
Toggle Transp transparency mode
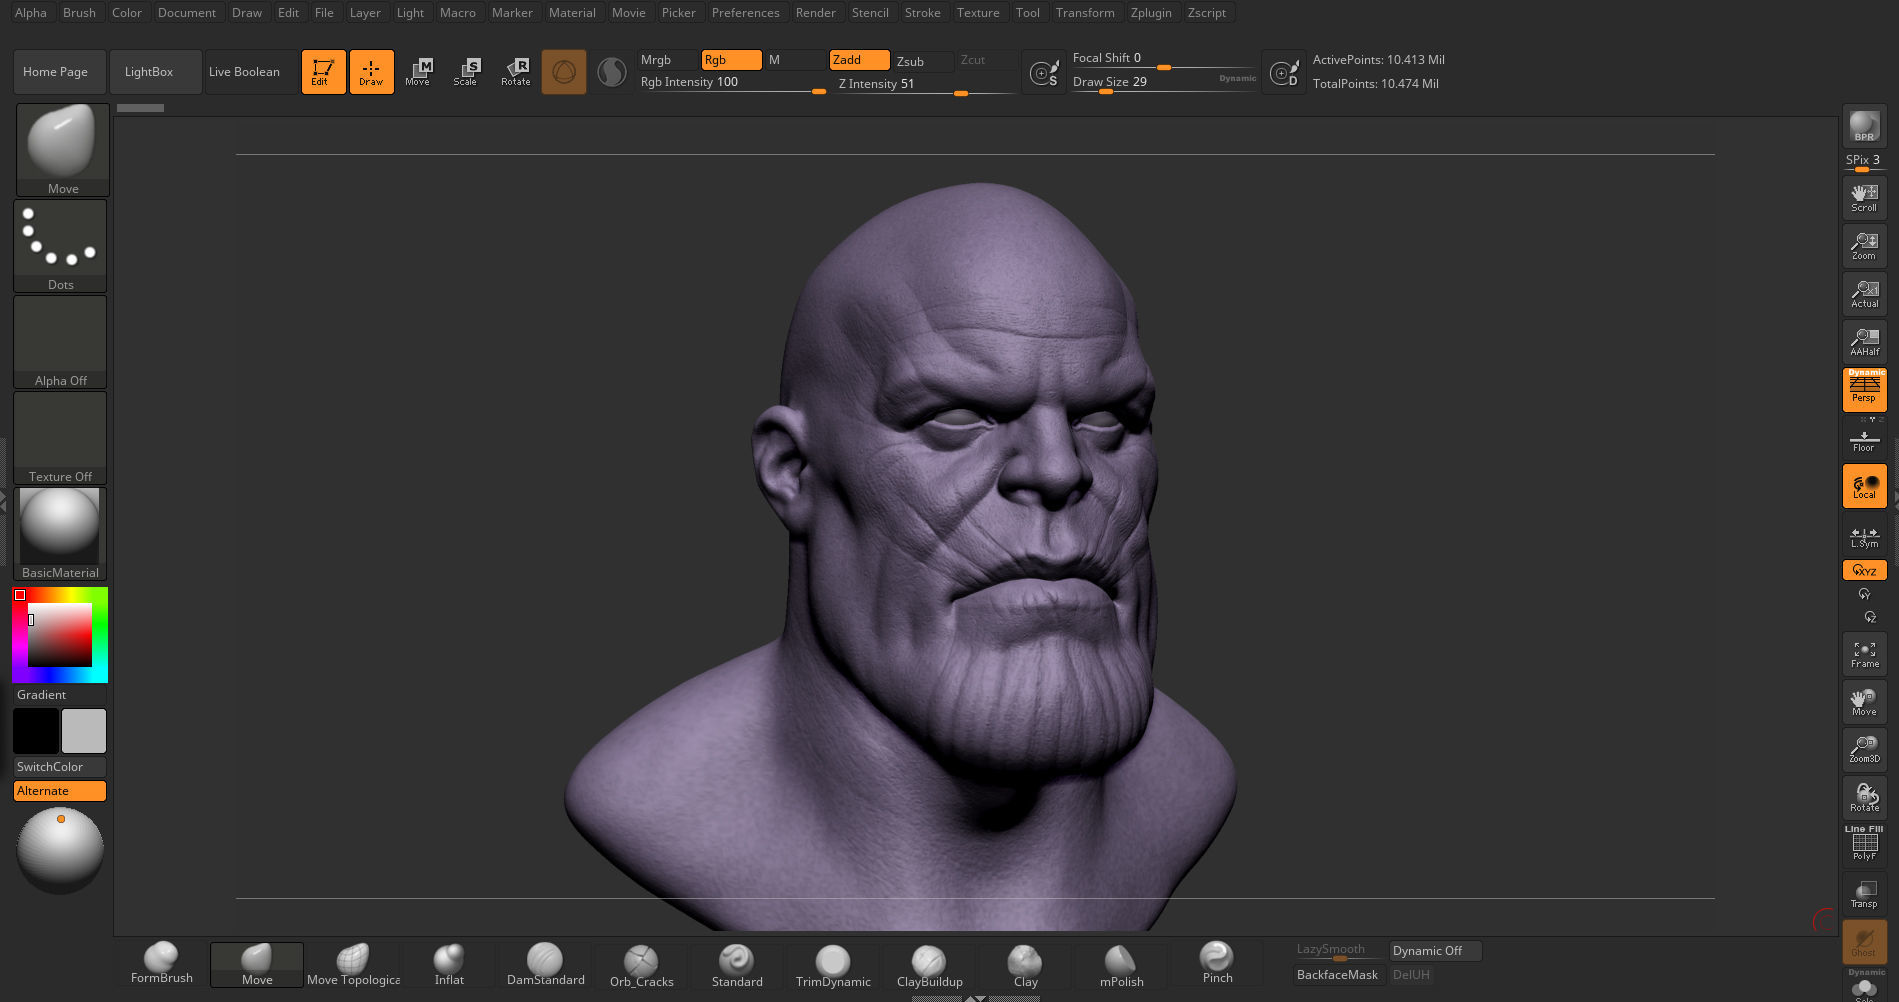[1864, 894]
